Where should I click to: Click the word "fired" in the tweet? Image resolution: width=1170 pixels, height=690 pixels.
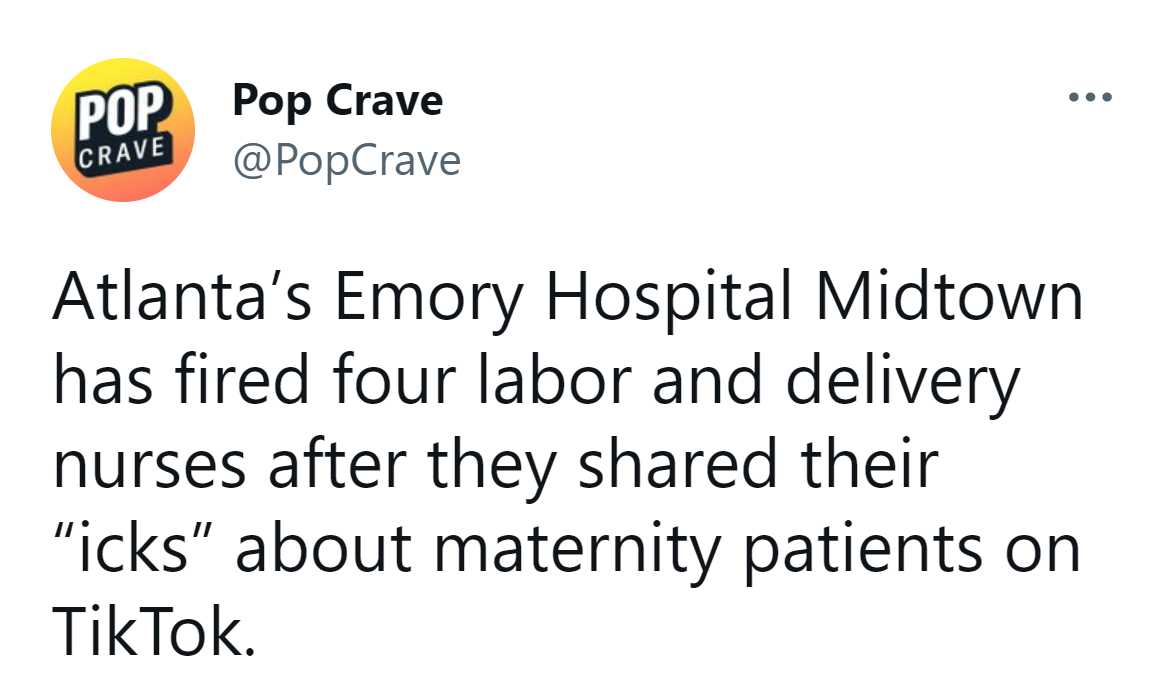coord(242,380)
